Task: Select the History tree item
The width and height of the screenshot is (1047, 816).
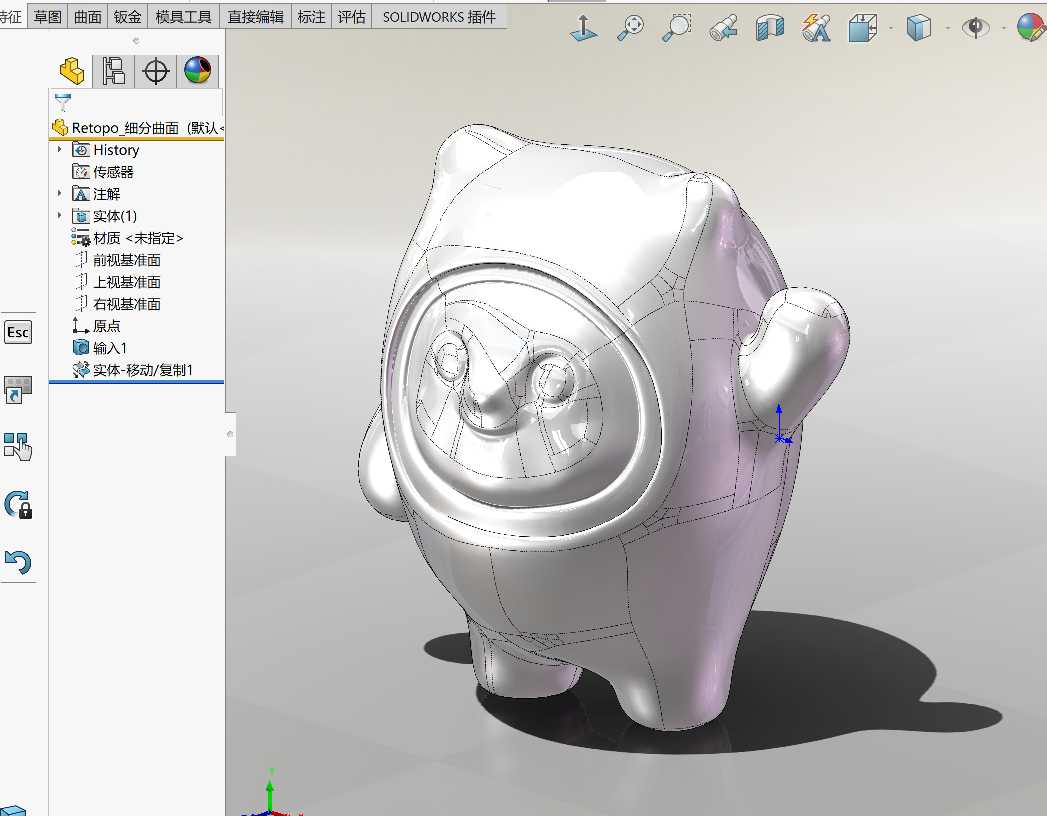Action: pyautogui.click(x=106, y=150)
